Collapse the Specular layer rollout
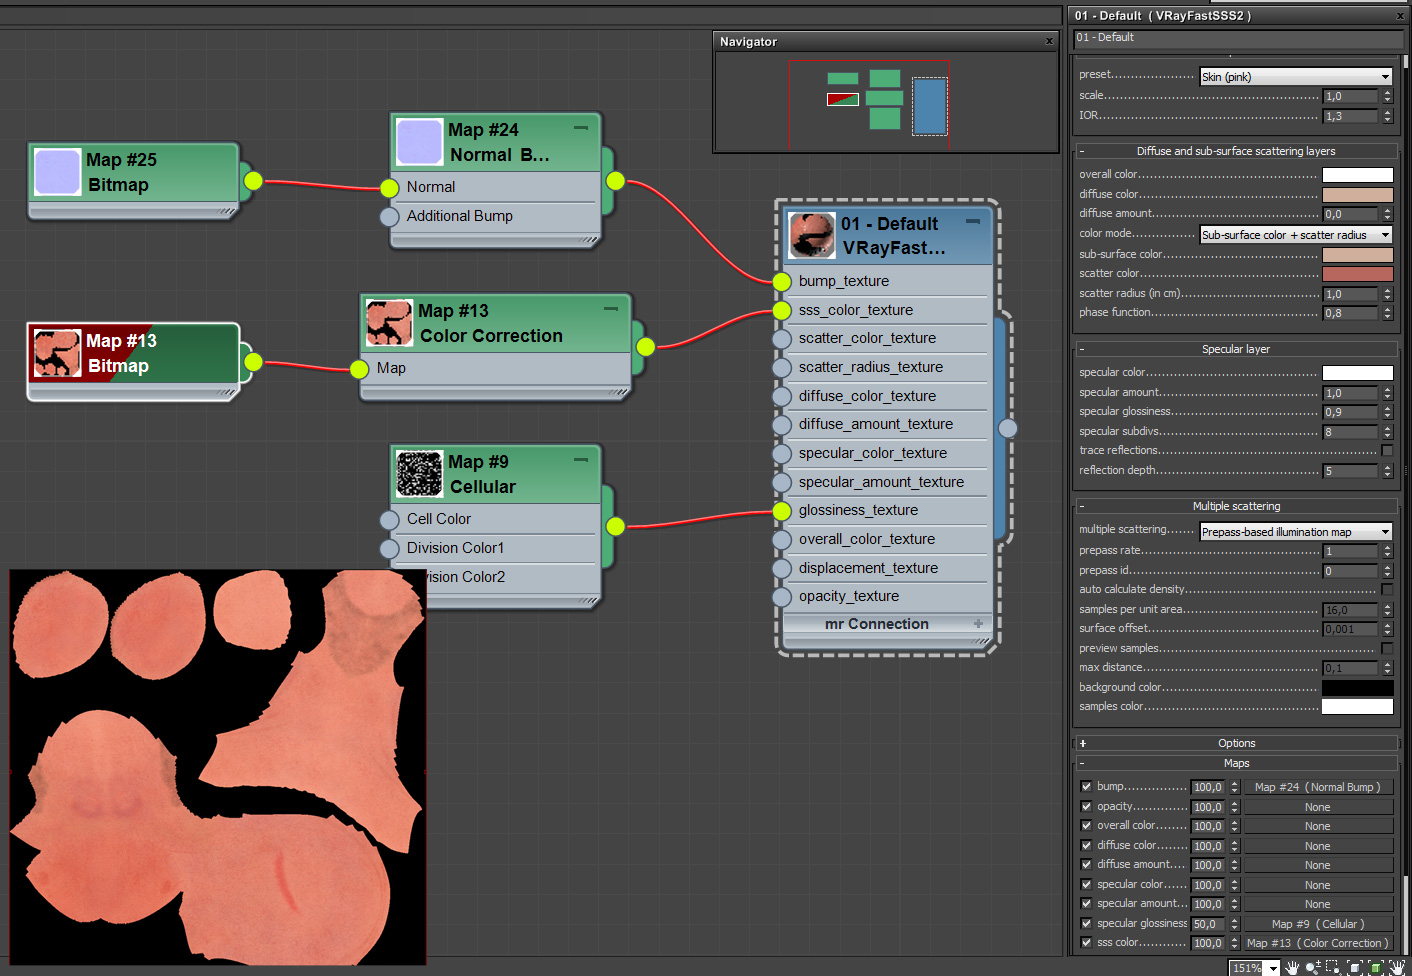 1236,349
